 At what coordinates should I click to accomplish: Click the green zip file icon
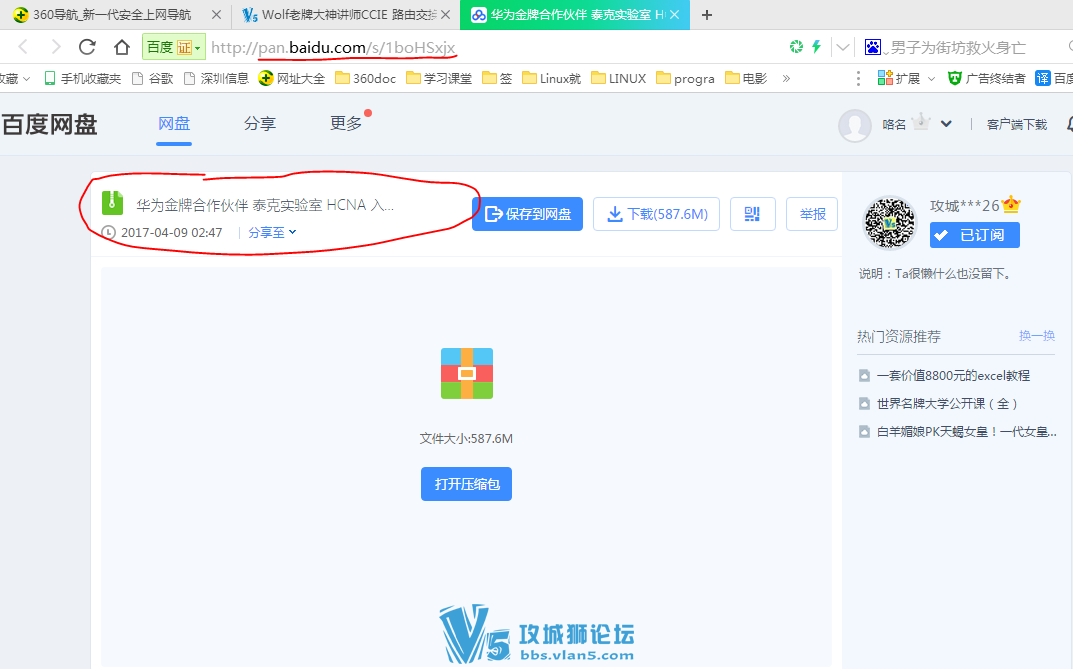pyautogui.click(x=112, y=203)
